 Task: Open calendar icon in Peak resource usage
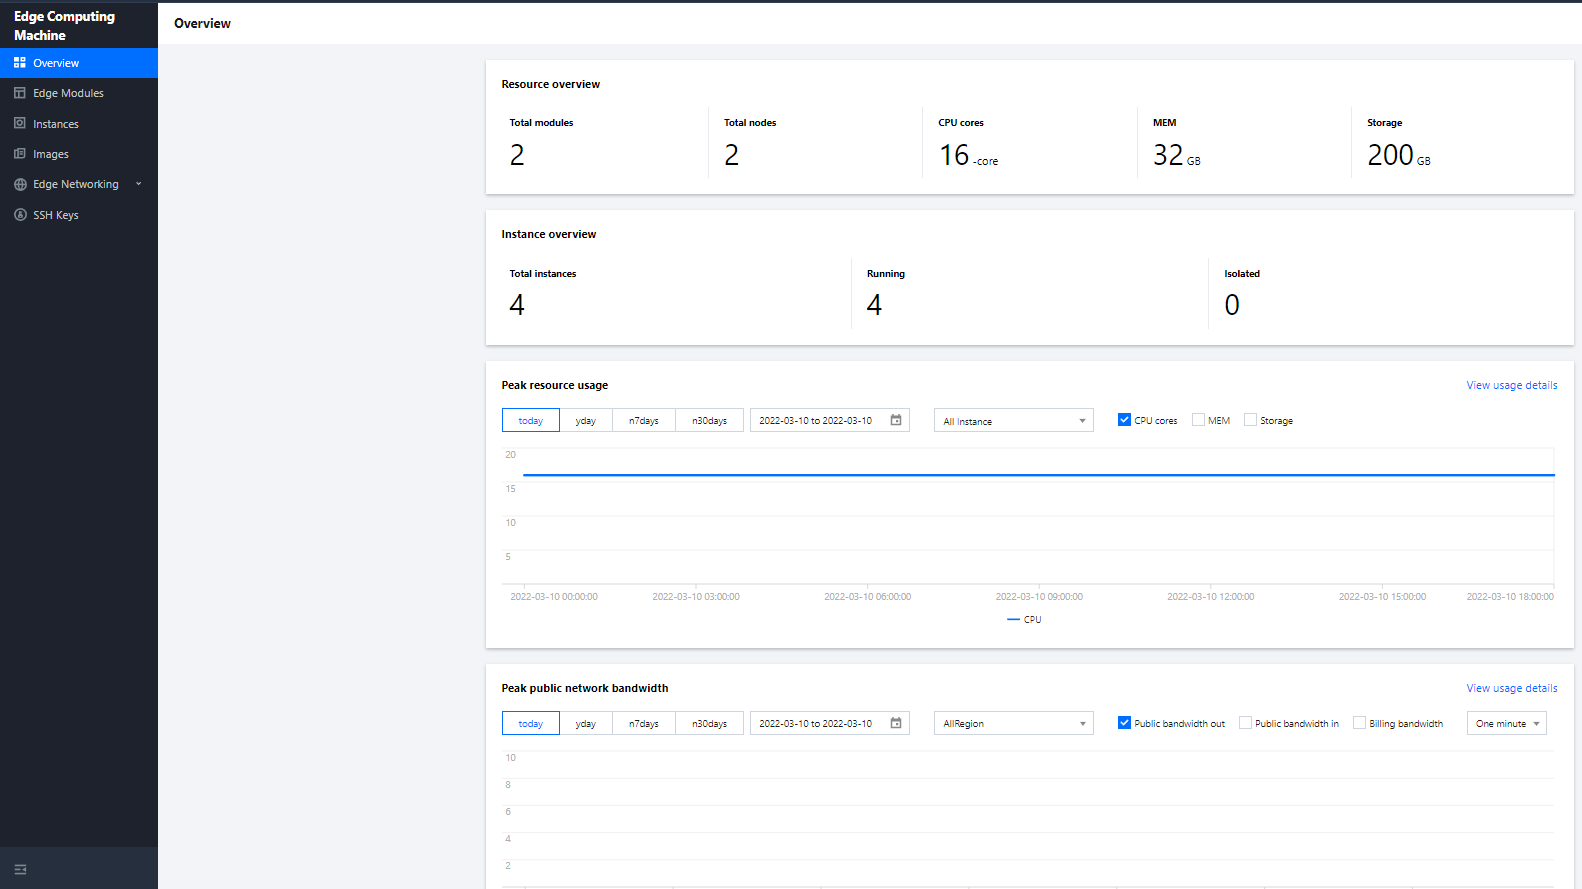pos(896,421)
